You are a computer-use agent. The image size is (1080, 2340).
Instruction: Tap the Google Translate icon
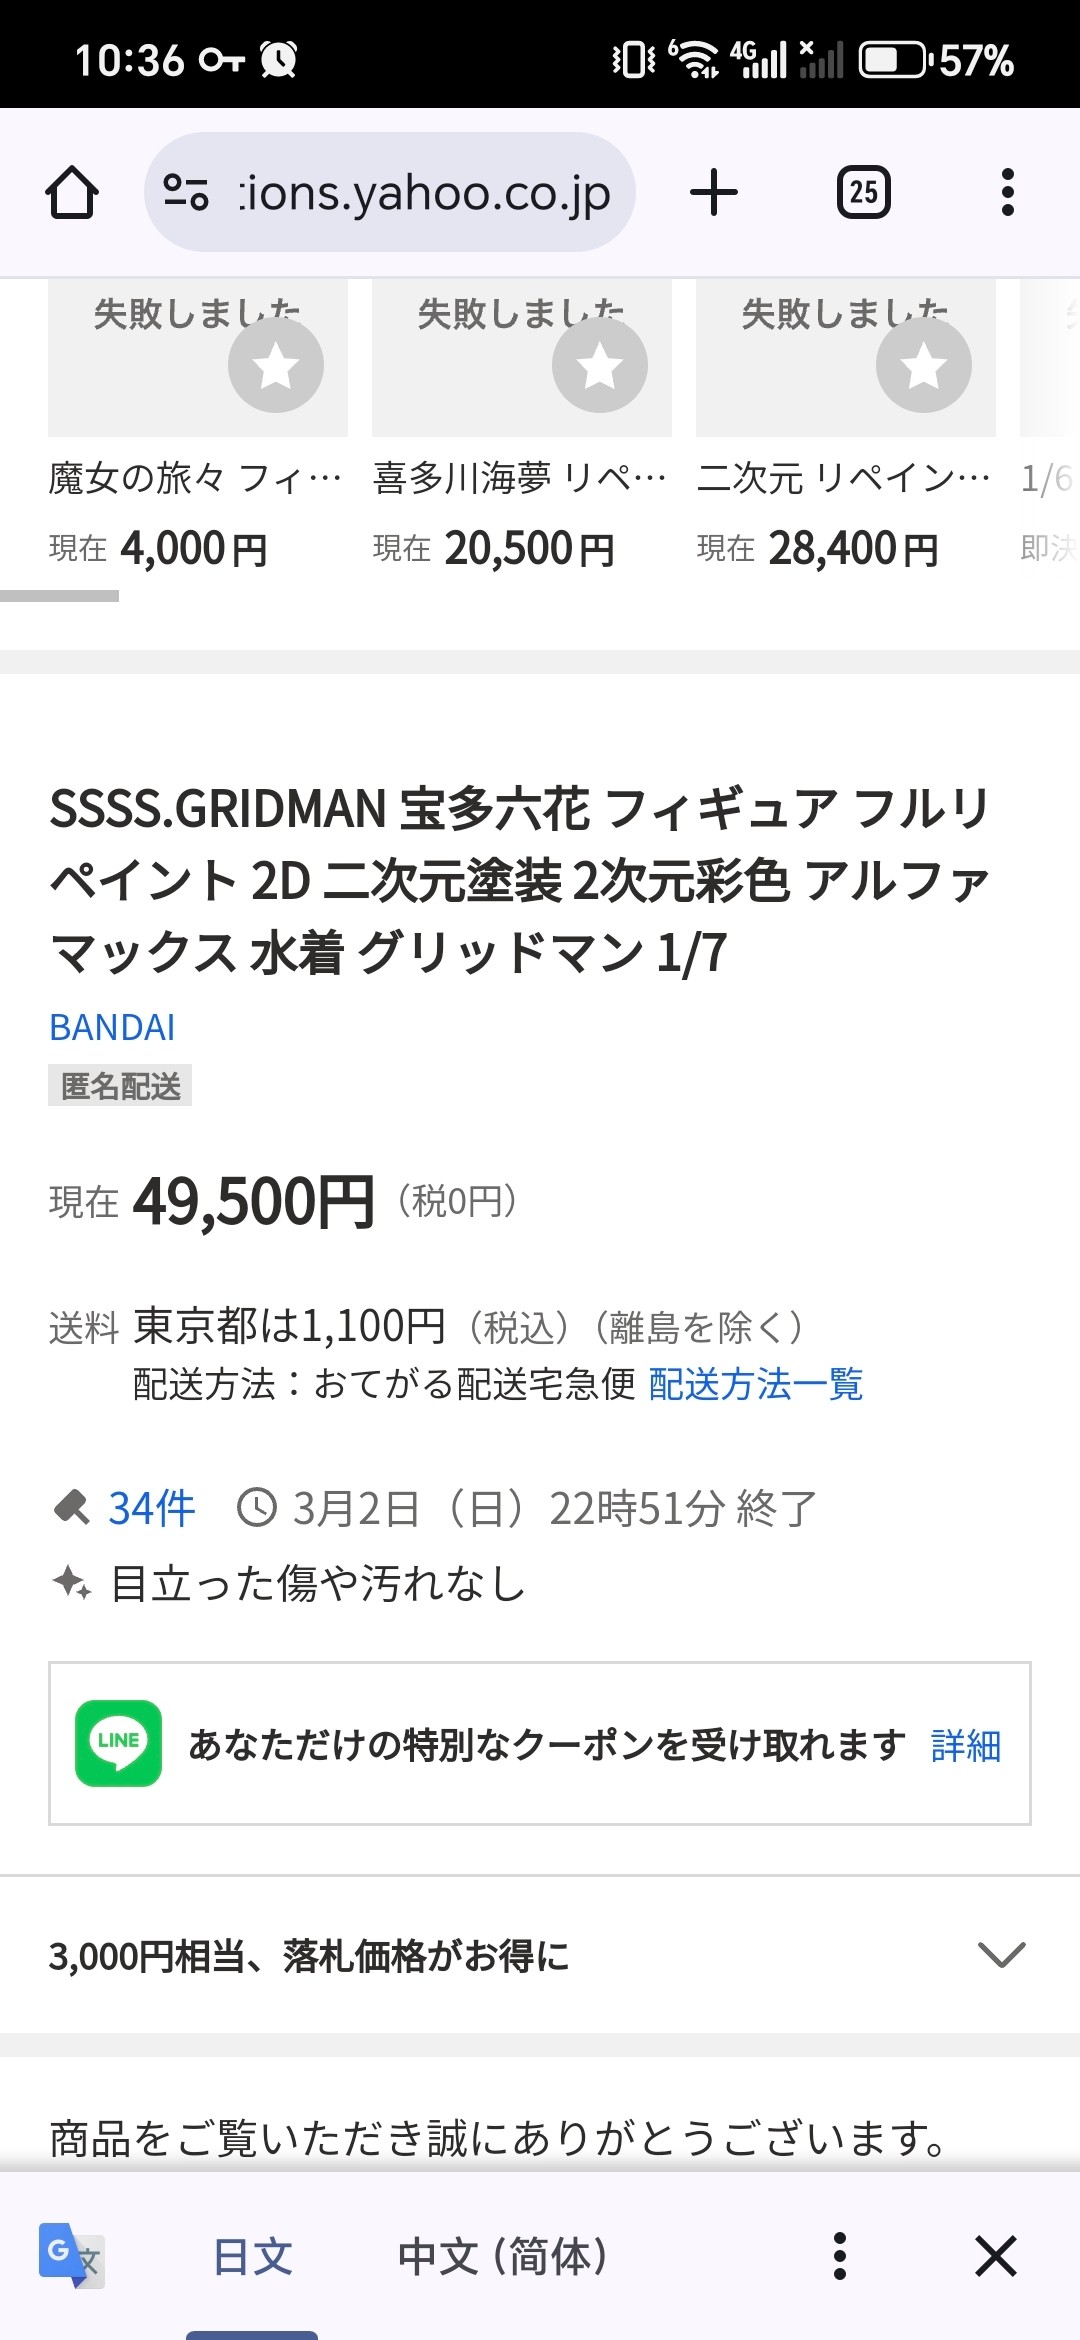[x=70, y=2255]
